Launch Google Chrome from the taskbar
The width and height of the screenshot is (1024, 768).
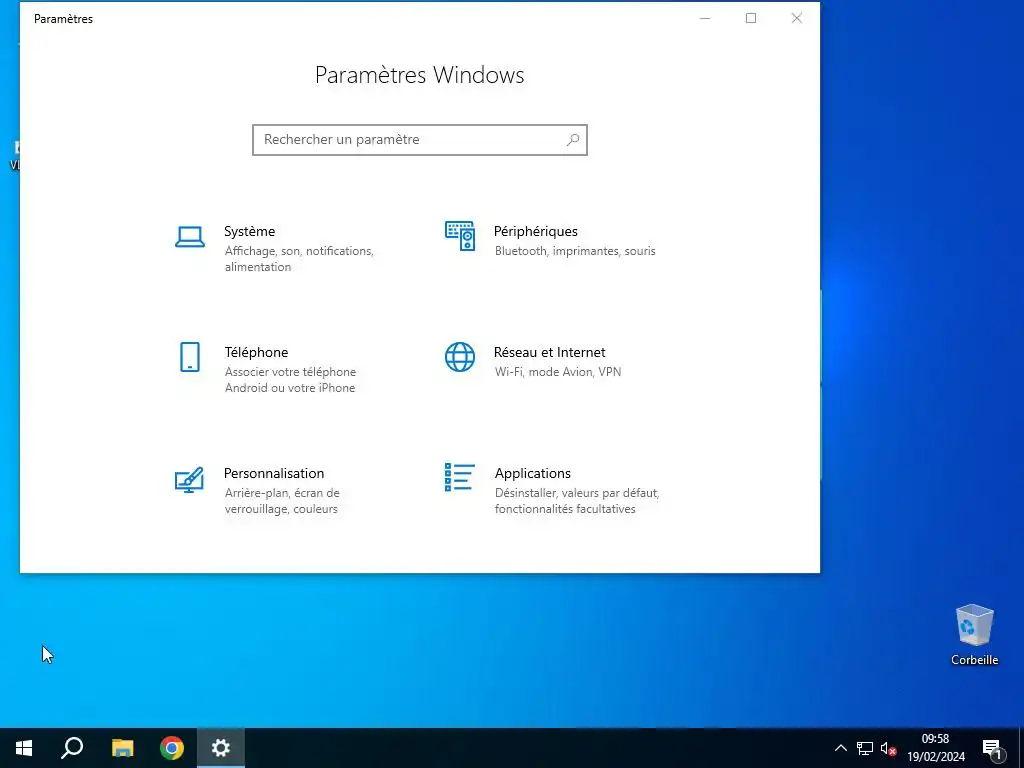point(172,748)
